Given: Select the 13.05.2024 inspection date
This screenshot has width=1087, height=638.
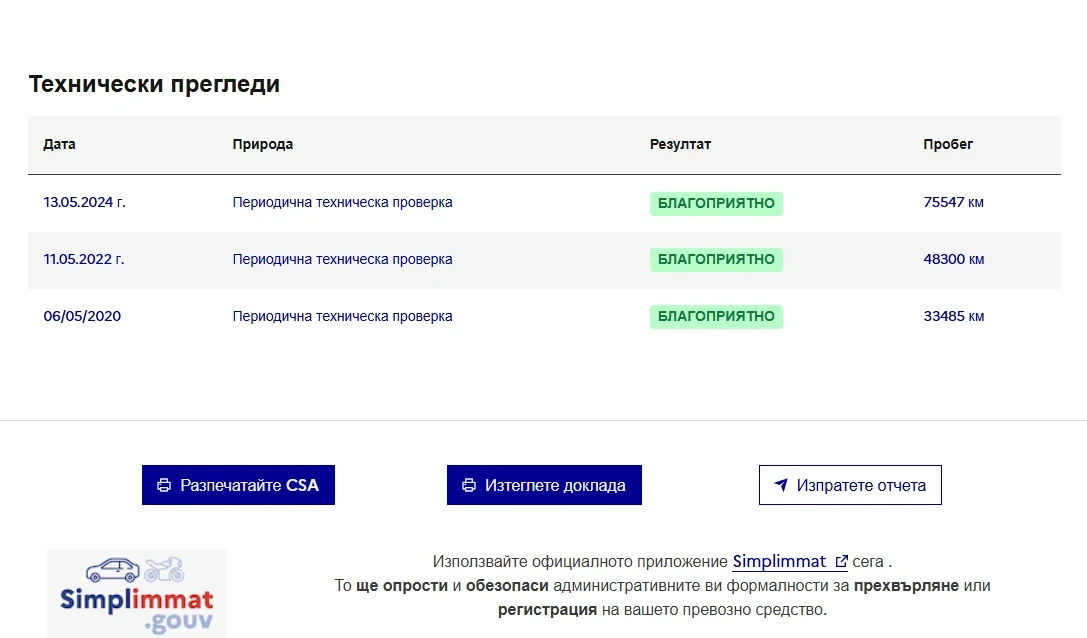Looking at the screenshot, I should click(84, 202).
